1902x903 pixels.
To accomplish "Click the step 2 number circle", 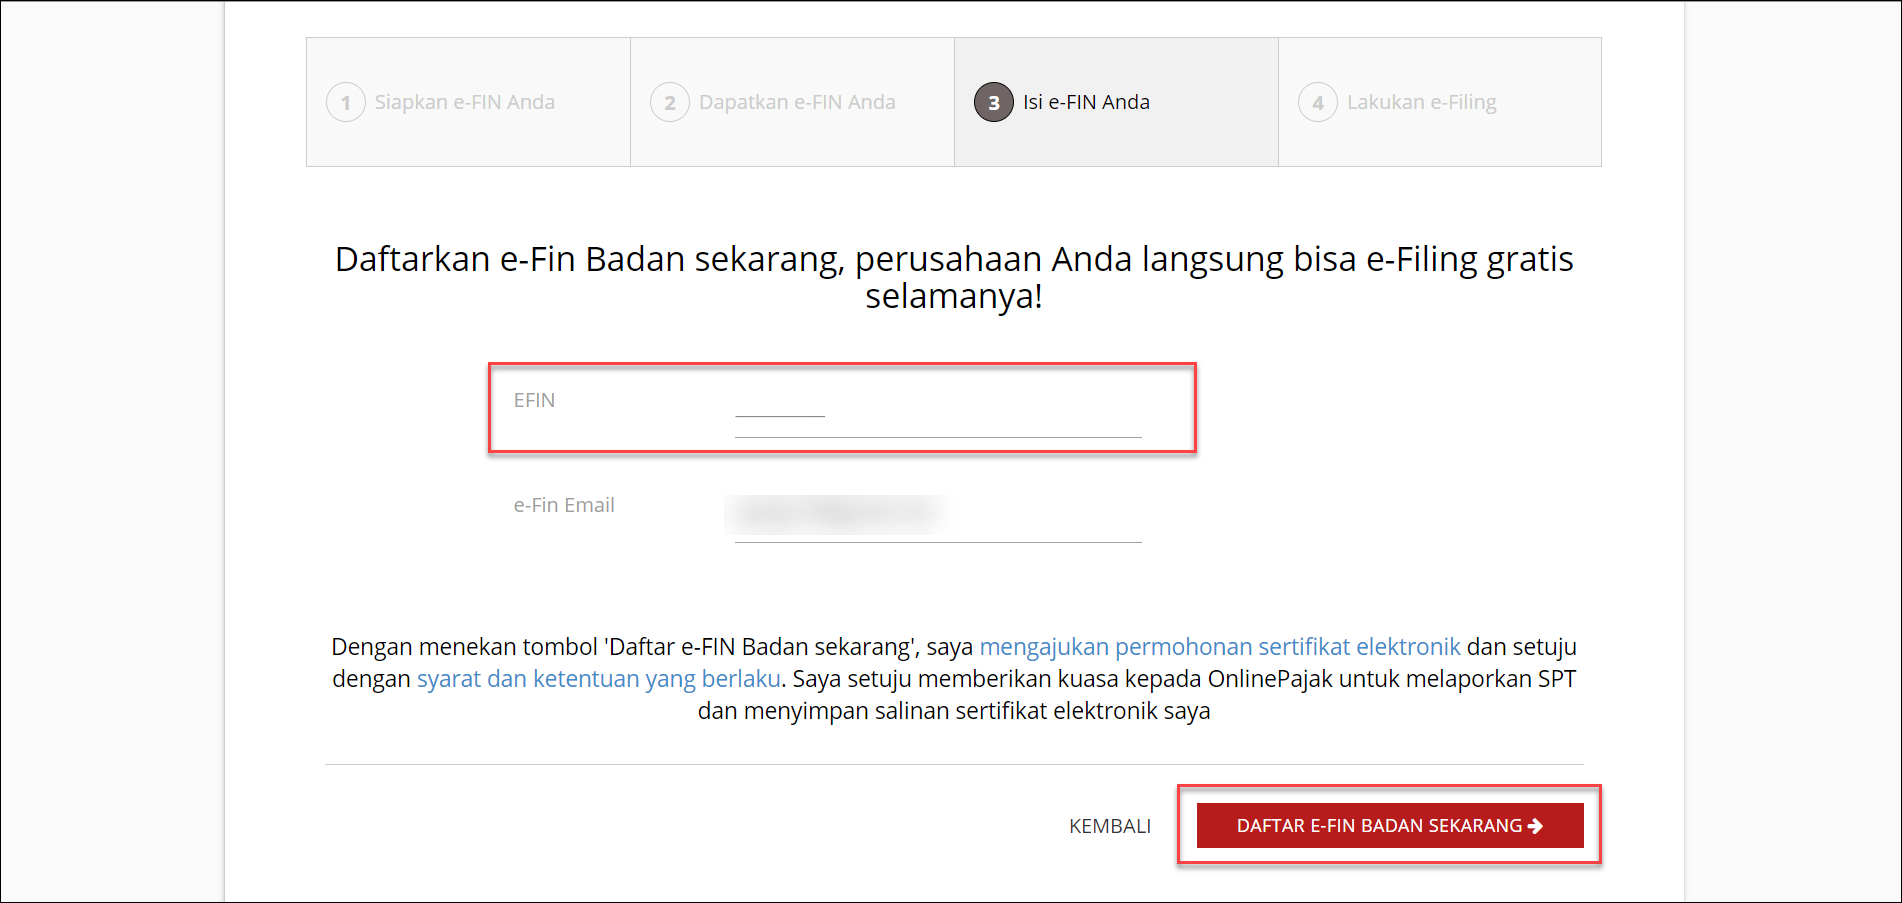I will click(670, 102).
